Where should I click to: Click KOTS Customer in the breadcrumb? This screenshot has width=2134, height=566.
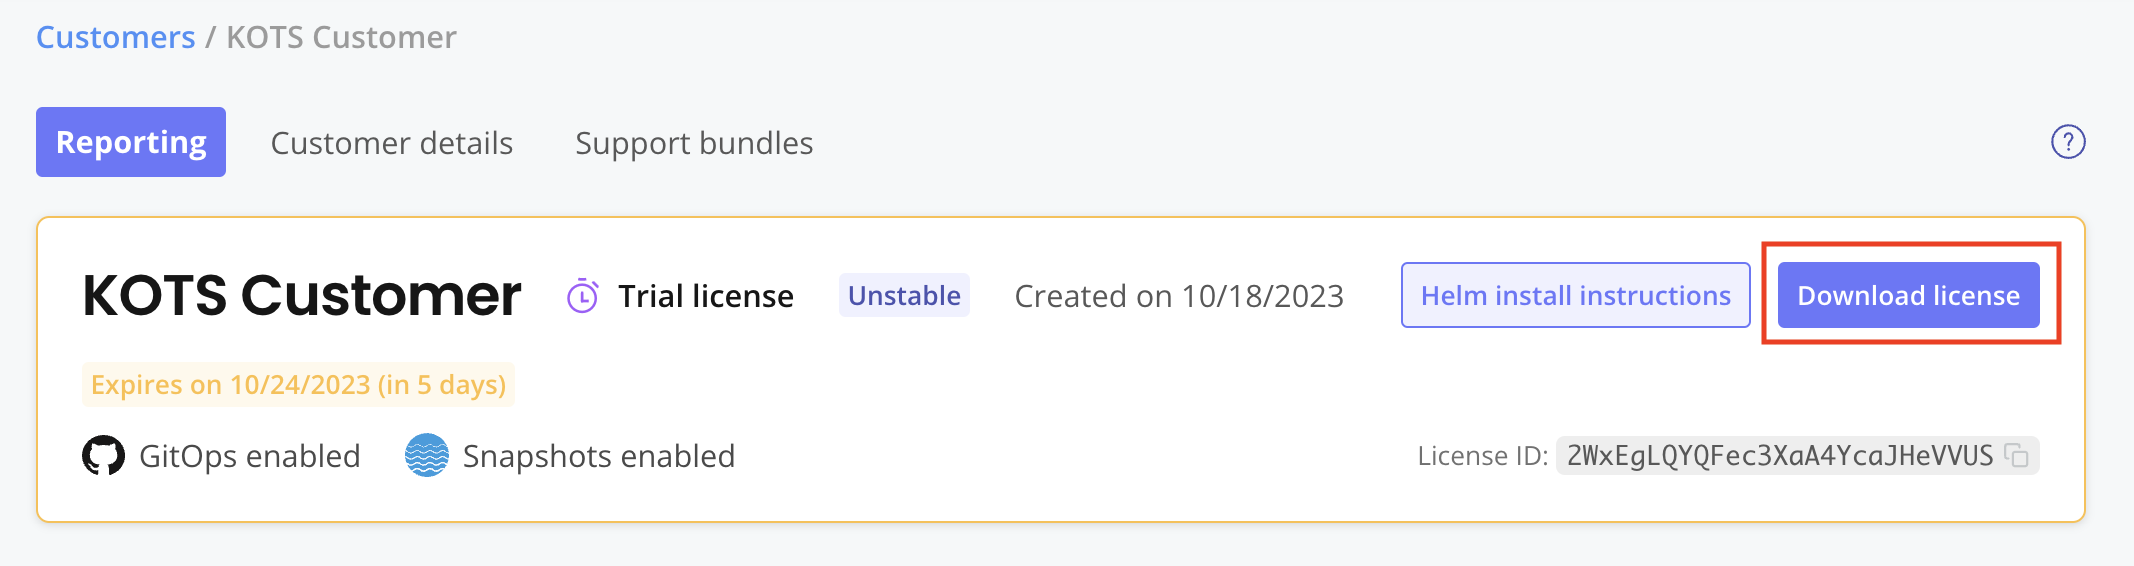tap(341, 37)
